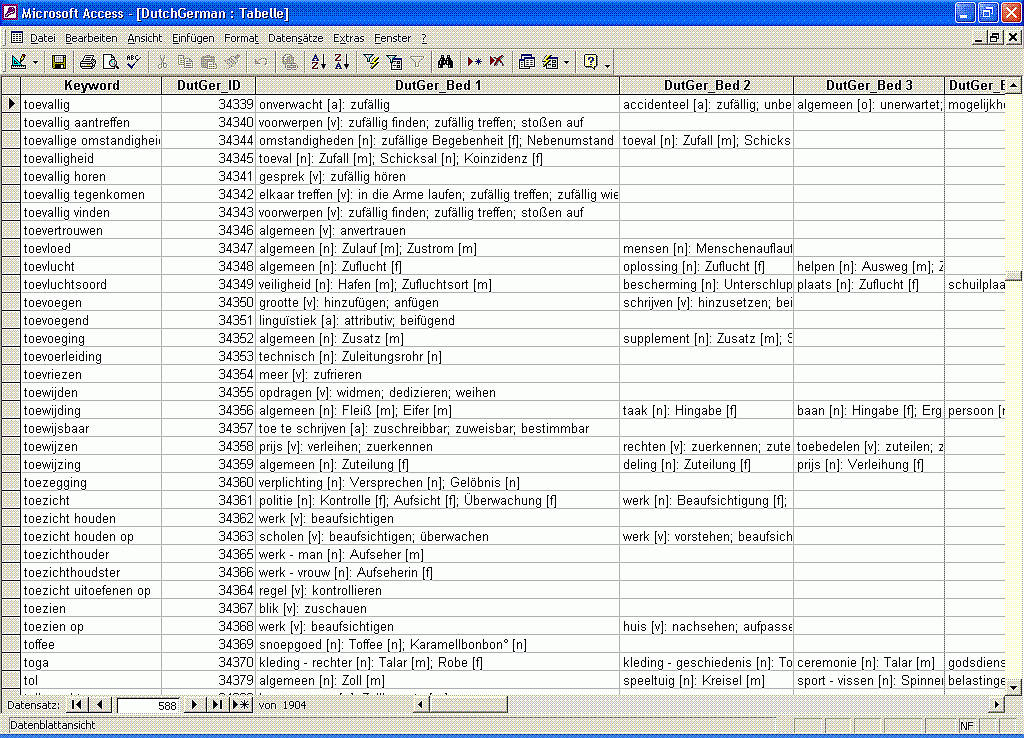Screen dimensions: 1024x738
Task: Click the cell 'taak [n]: Hingabe [f]'
Action: click(707, 411)
